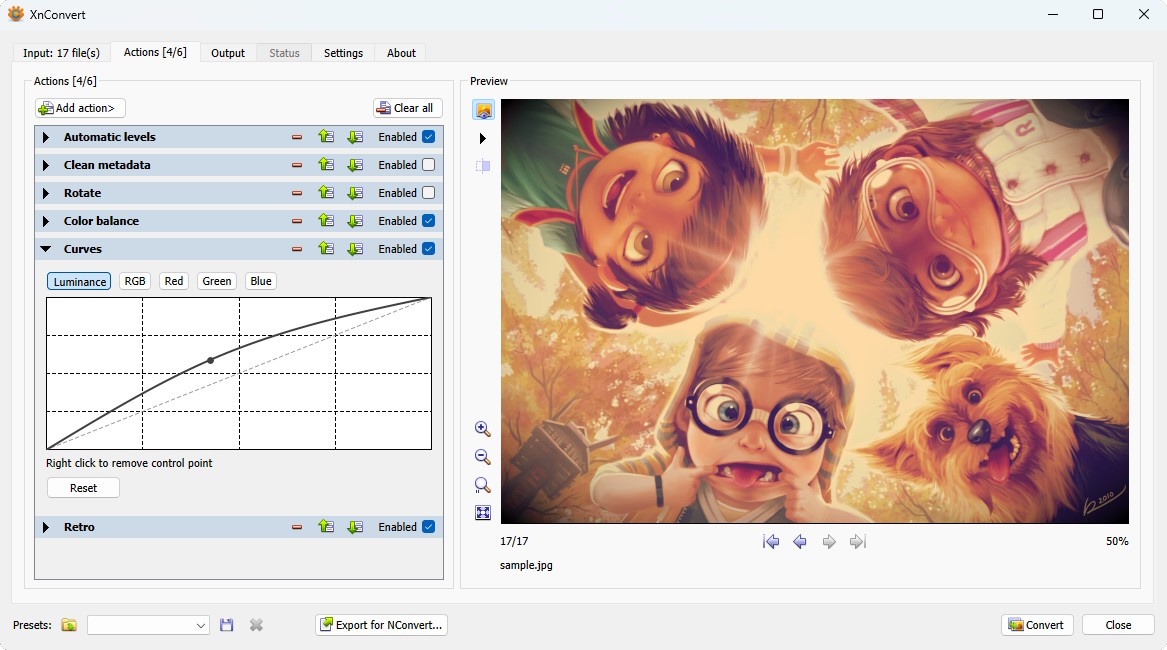Move Rotate action up
The height and width of the screenshot is (650, 1167).
pos(326,192)
